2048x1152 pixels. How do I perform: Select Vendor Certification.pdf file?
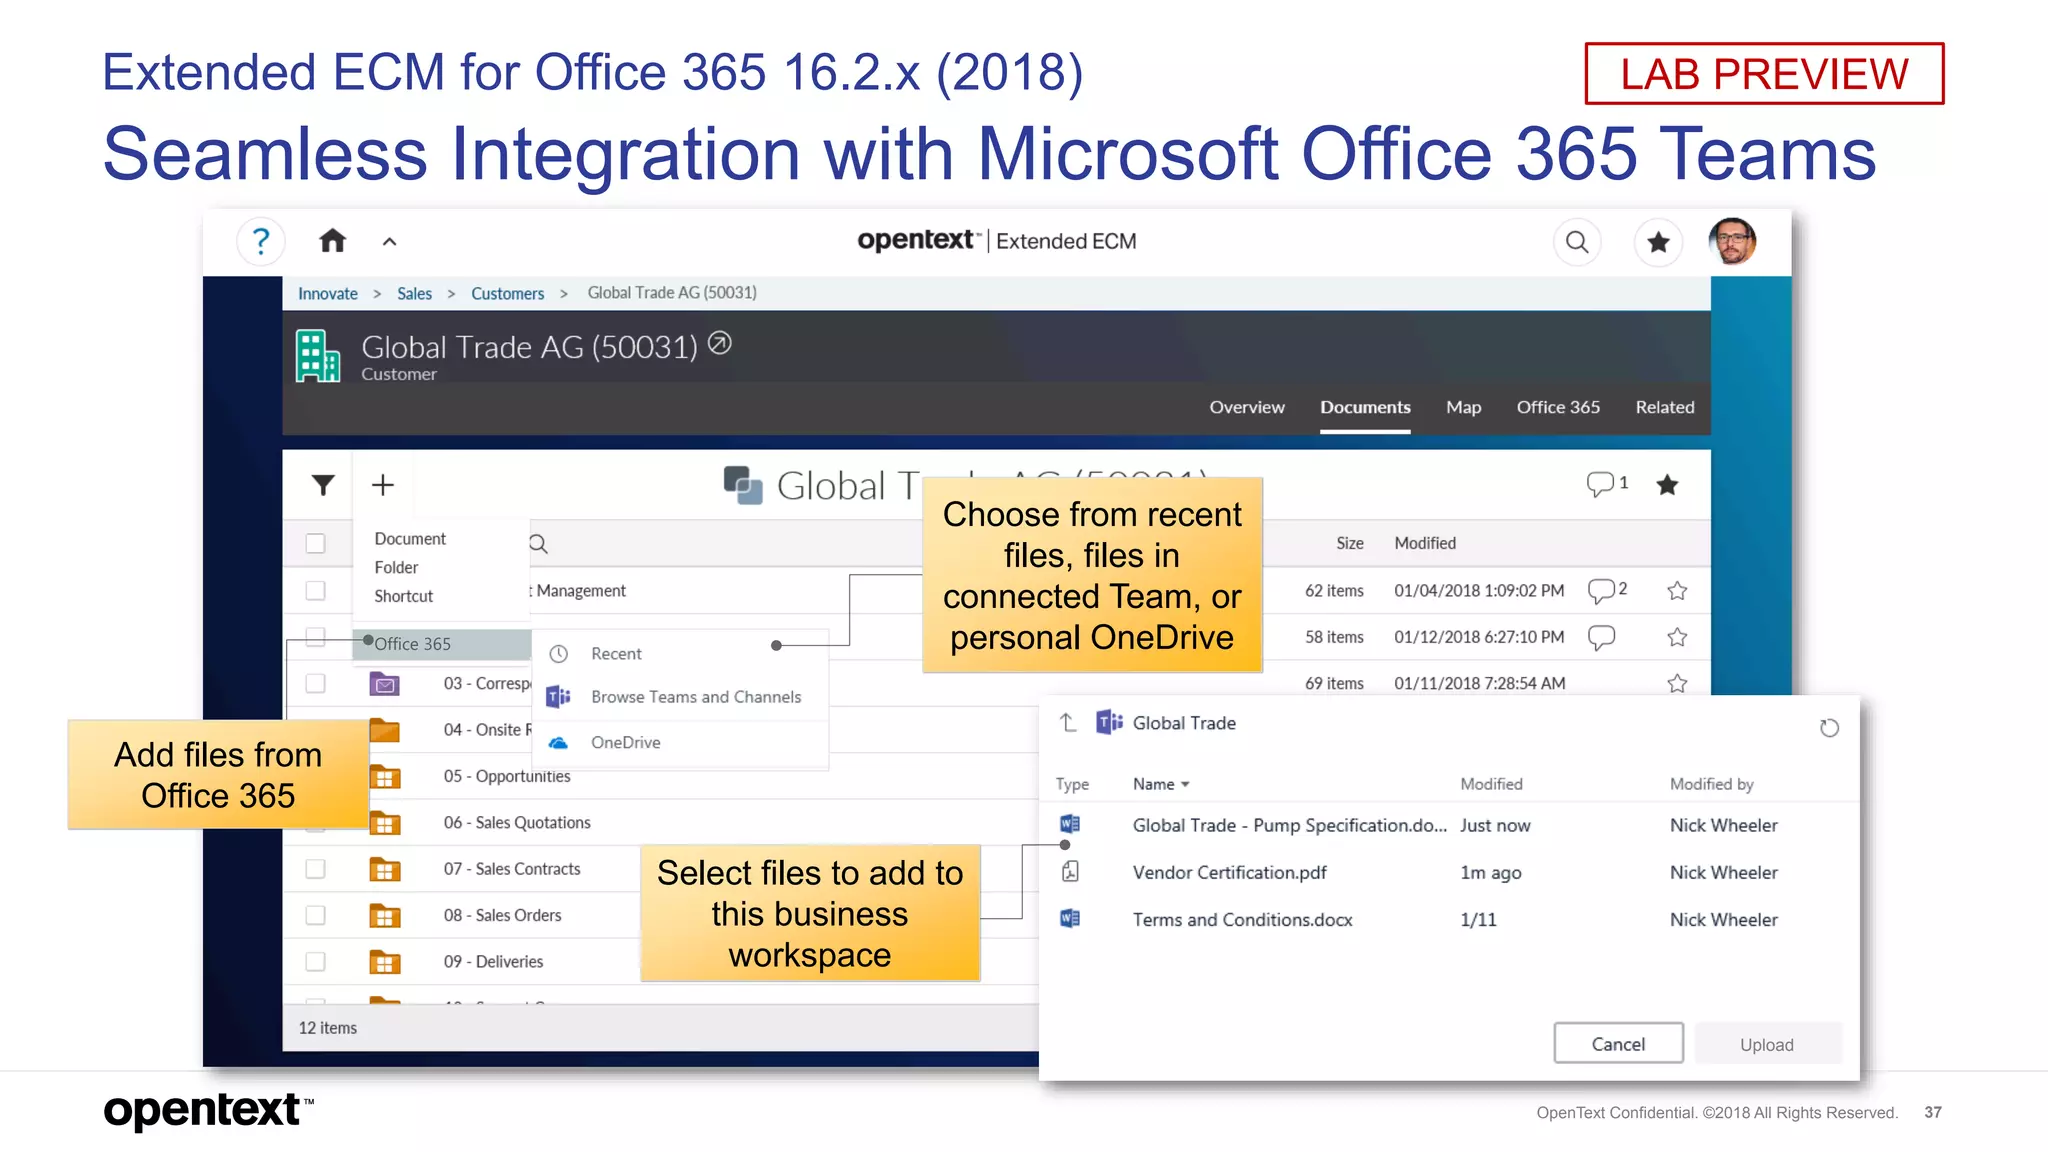(x=1229, y=872)
